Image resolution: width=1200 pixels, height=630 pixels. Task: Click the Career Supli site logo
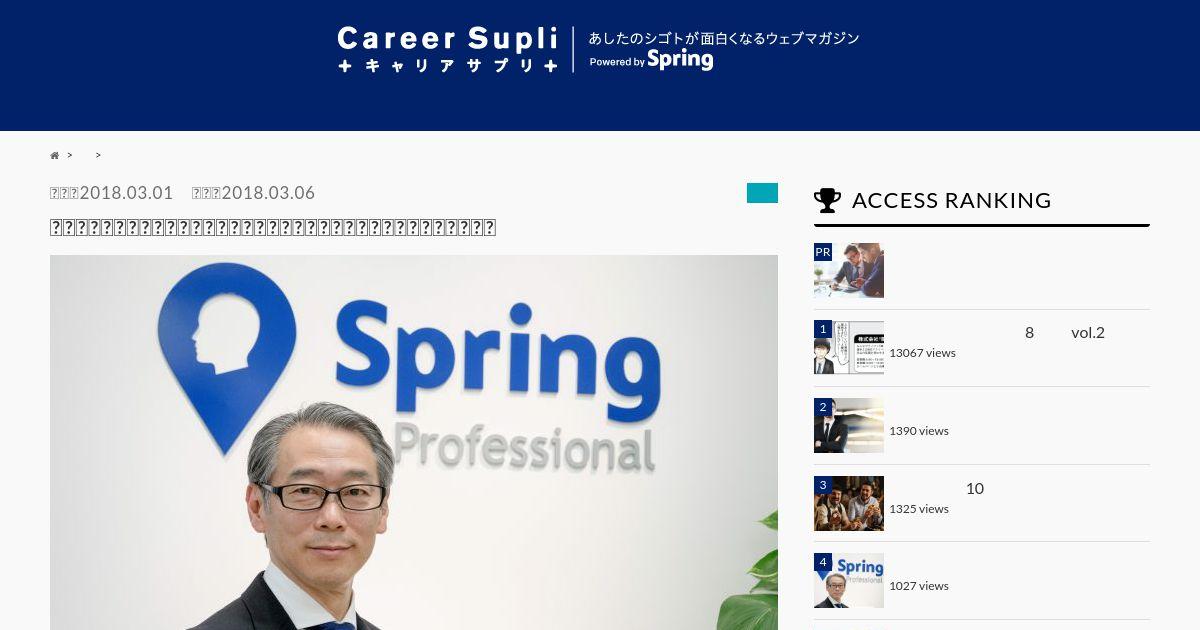[x=448, y=50]
